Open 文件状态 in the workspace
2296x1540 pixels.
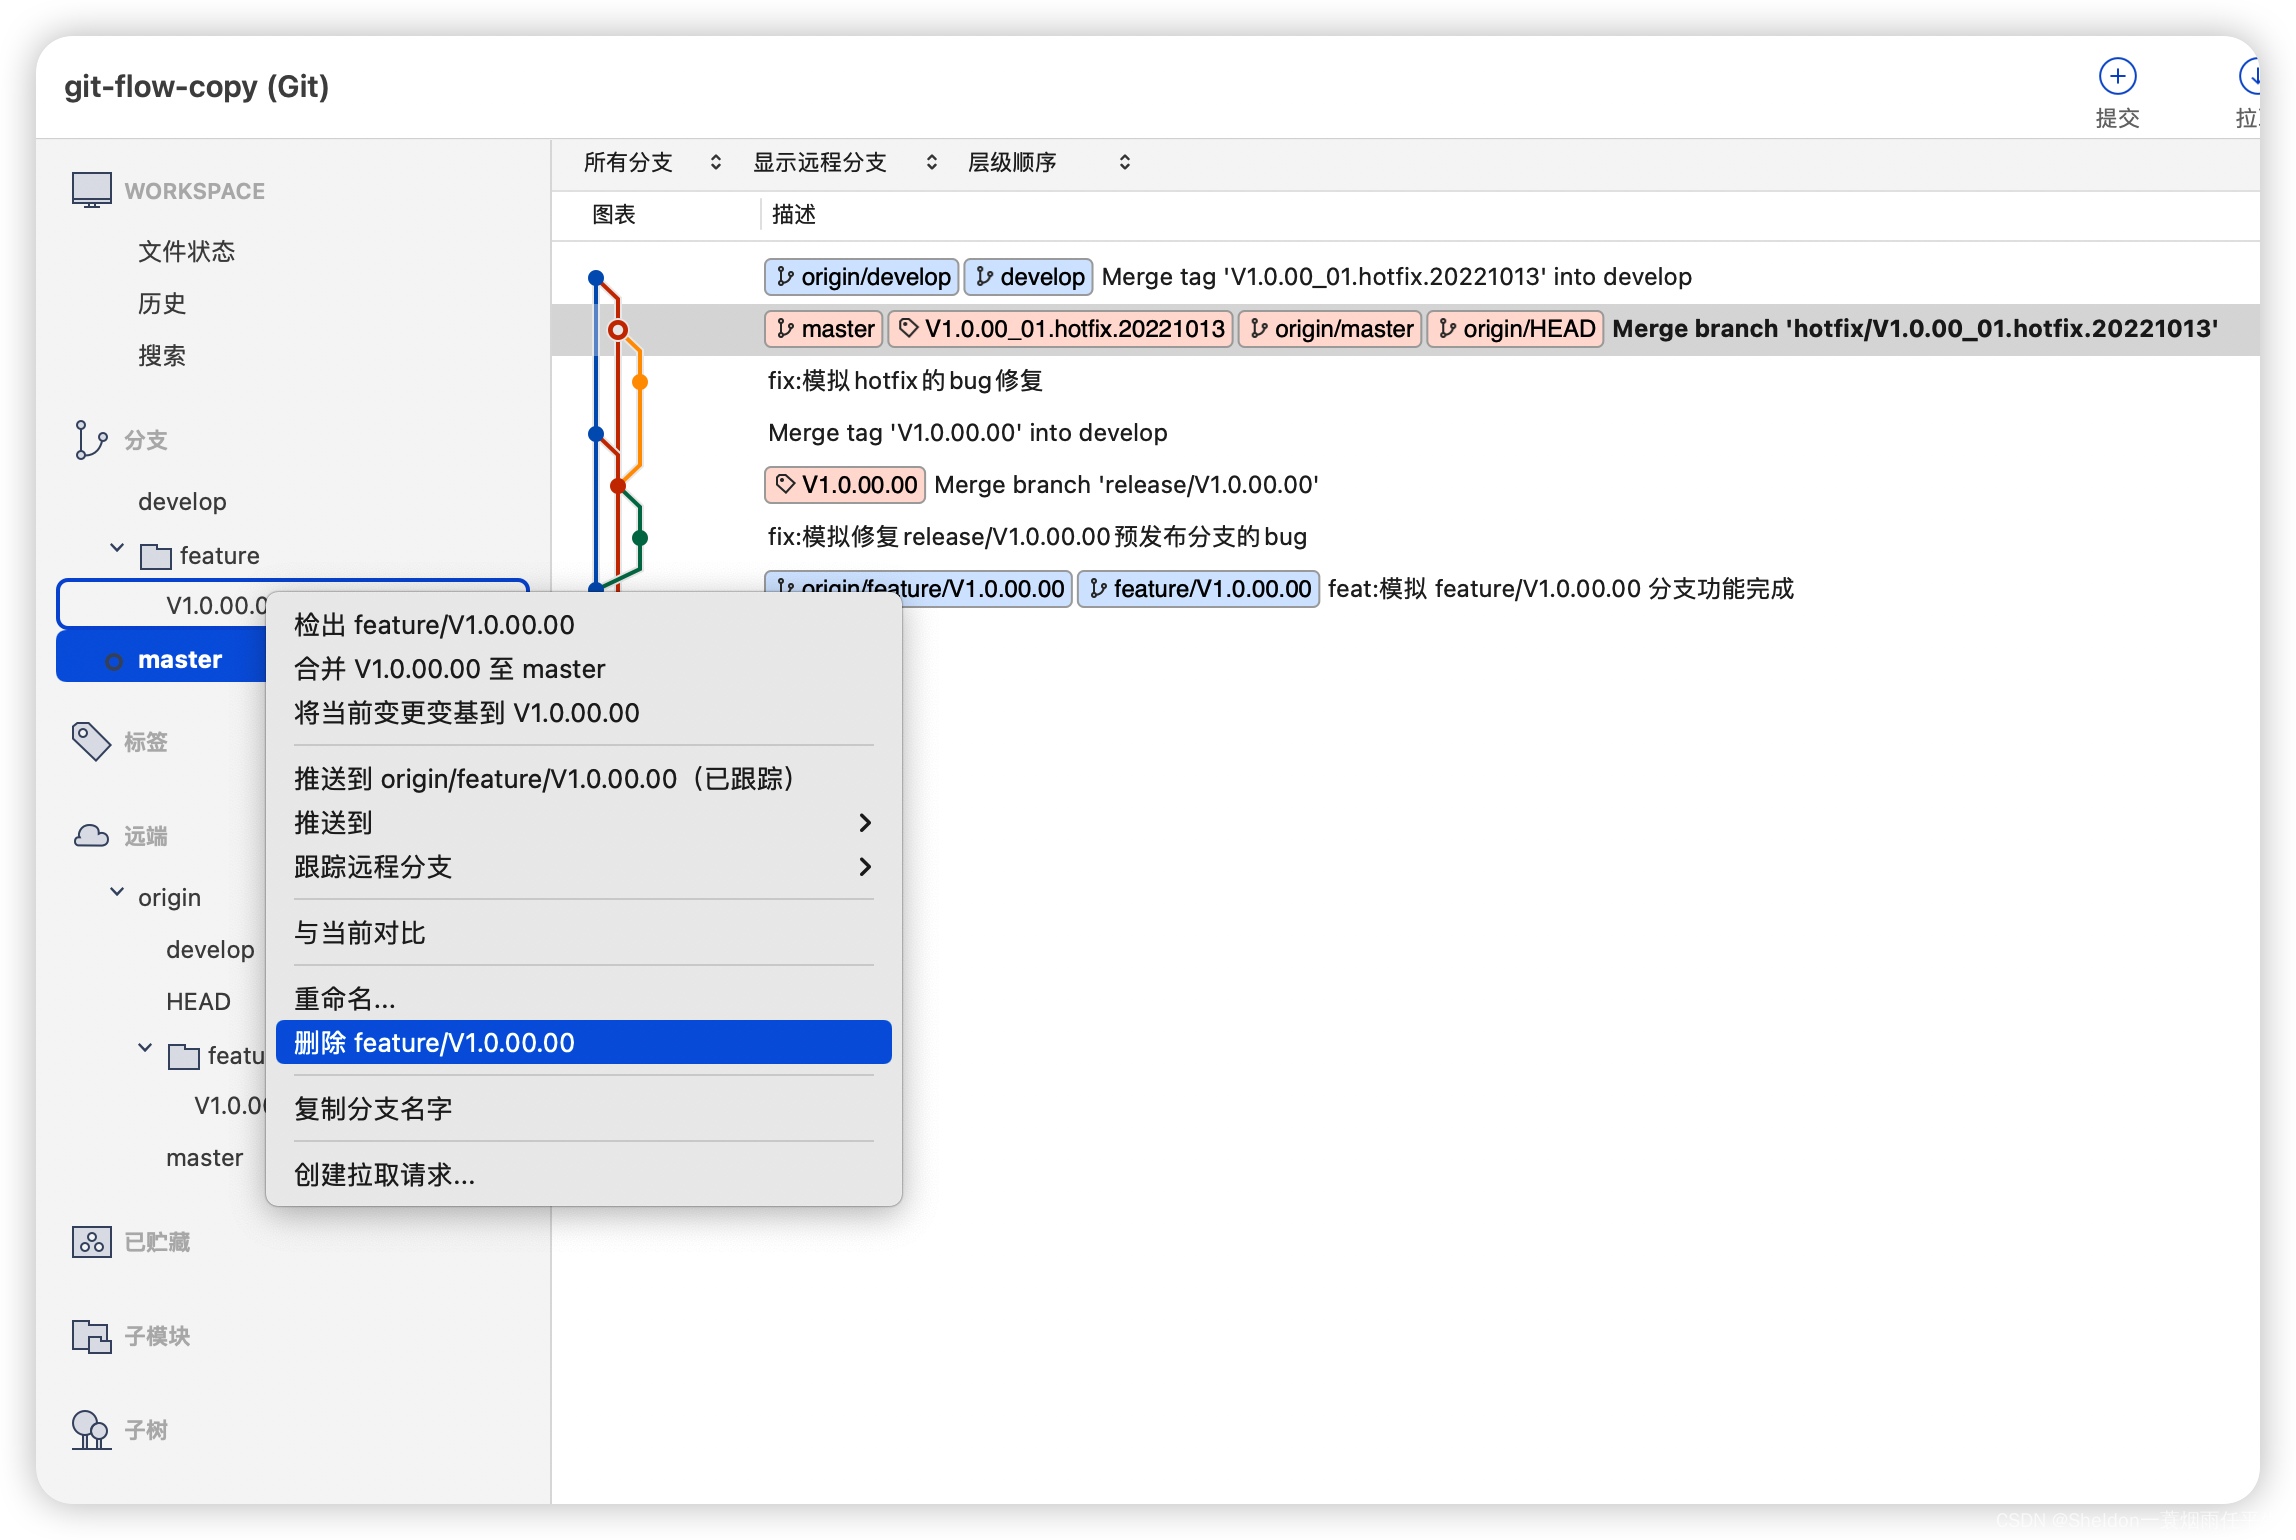[x=186, y=251]
